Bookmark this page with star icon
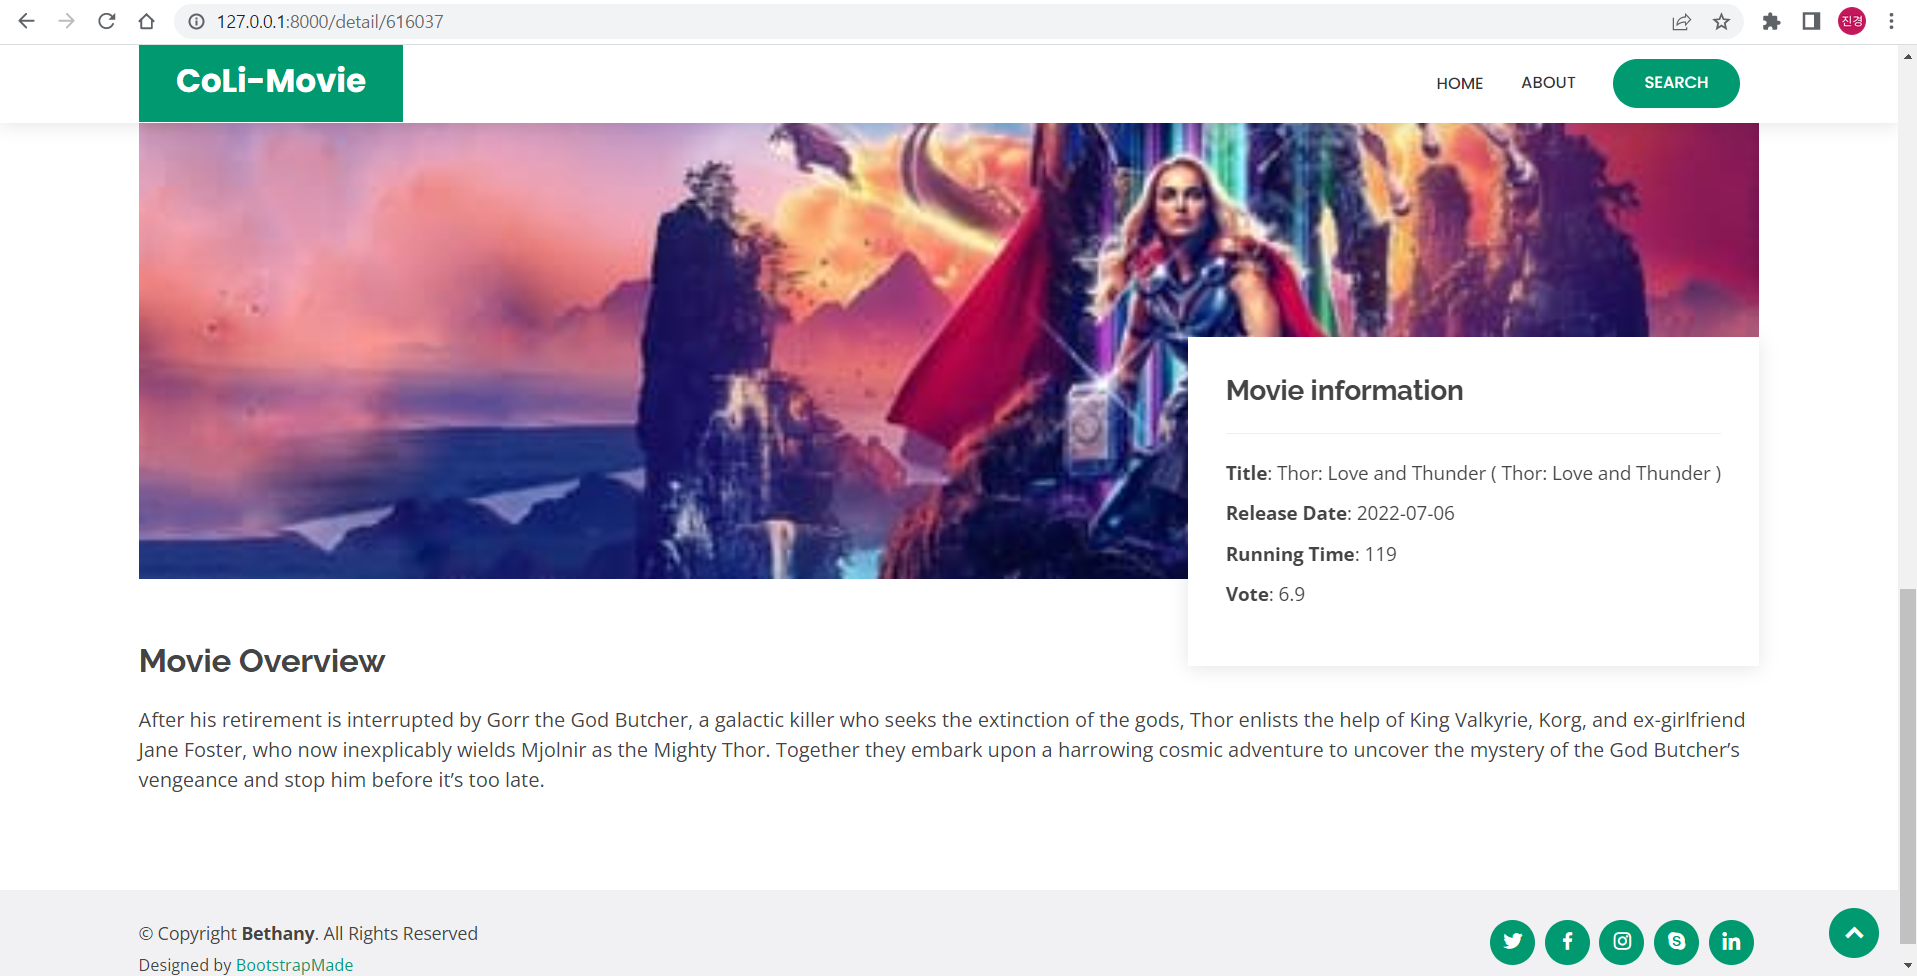Screen dimensions: 1917x976 tap(1721, 21)
